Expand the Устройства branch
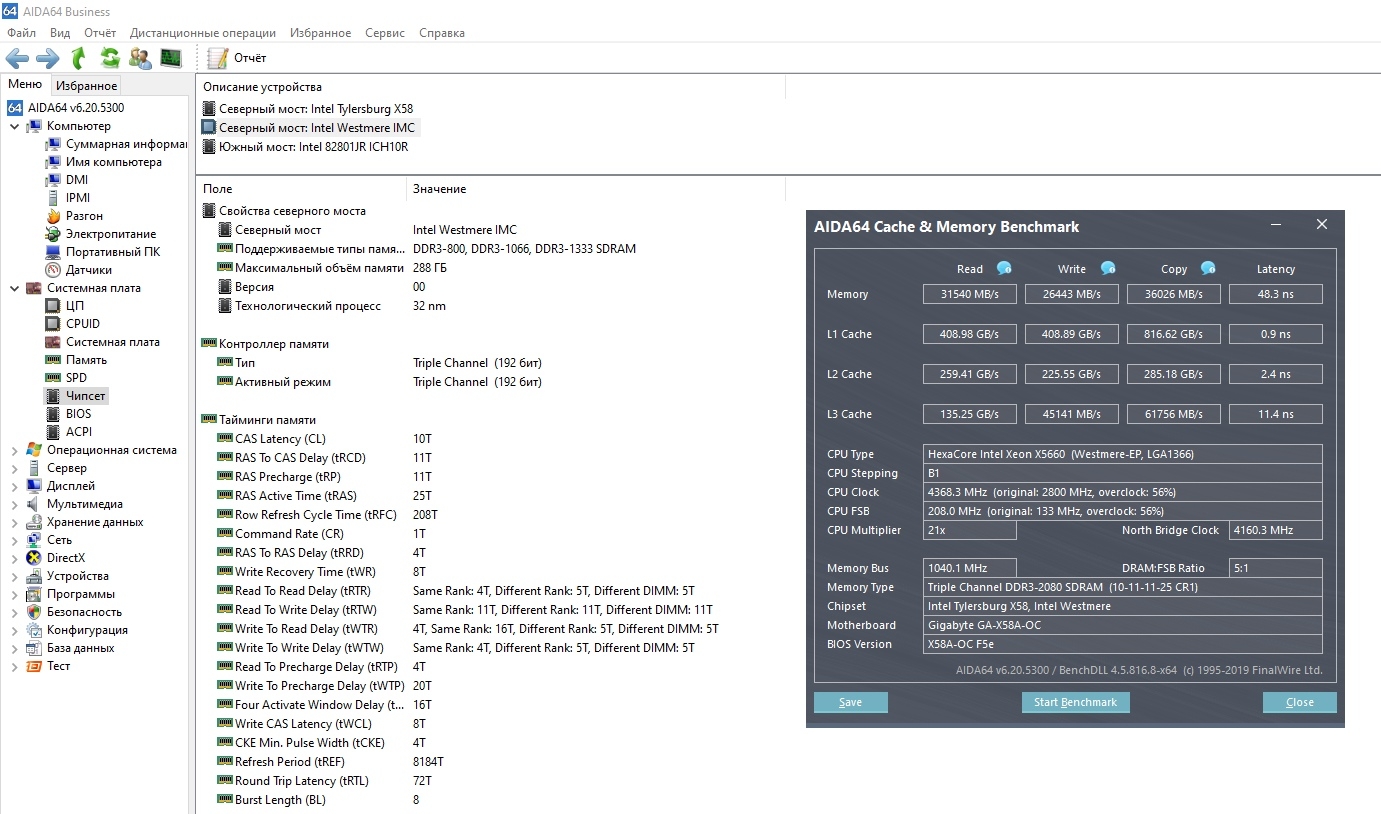The width and height of the screenshot is (1381, 814). pyautogui.click(x=14, y=576)
